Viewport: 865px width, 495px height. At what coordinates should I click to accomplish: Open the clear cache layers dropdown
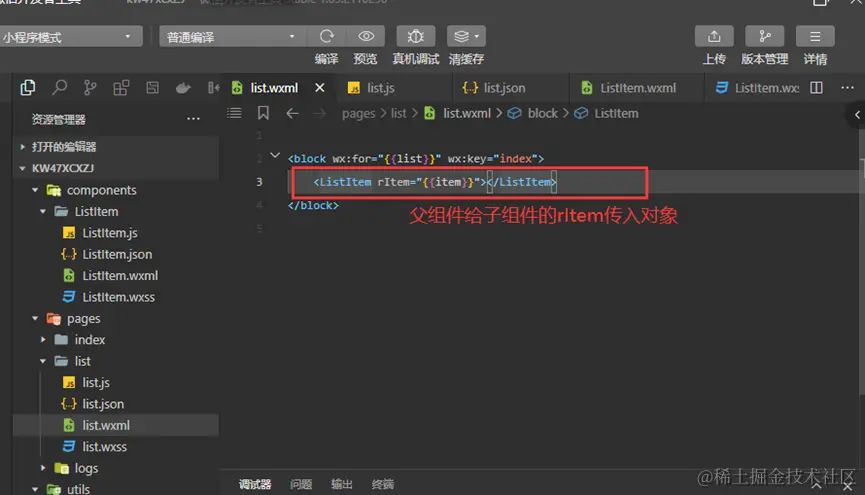tap(466, 36)
